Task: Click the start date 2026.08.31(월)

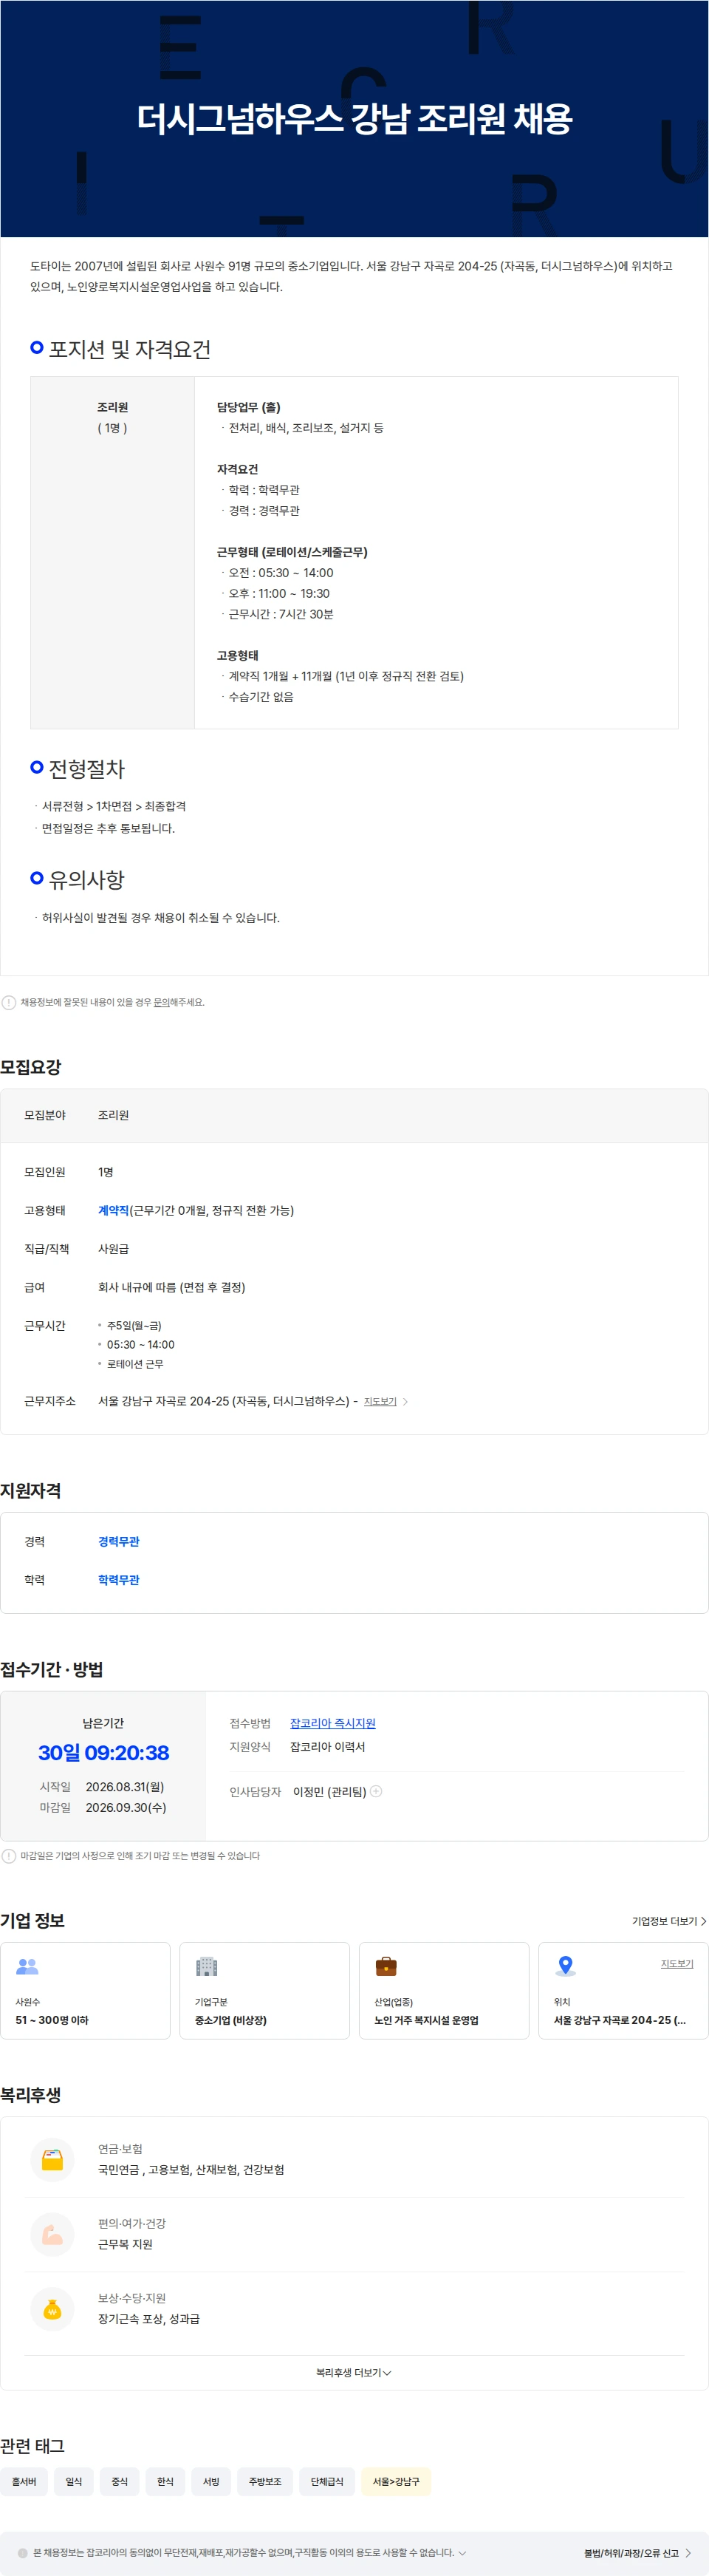Action: [125, 1786]
